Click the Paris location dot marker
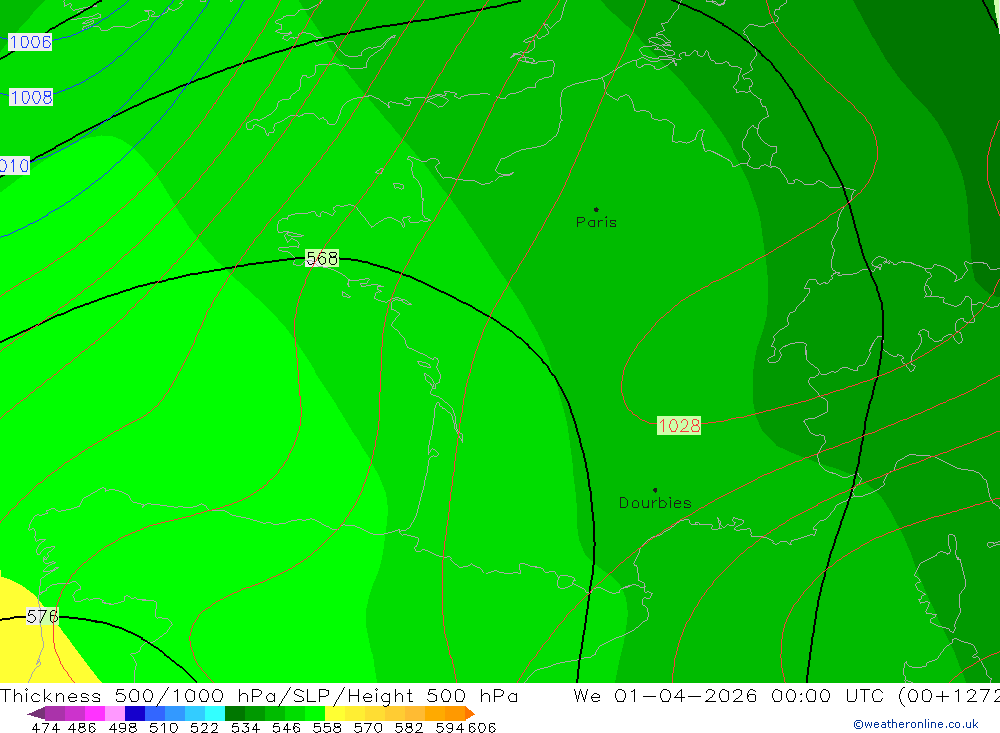Viewport: 1000px width, 733px height. point(596,209)
